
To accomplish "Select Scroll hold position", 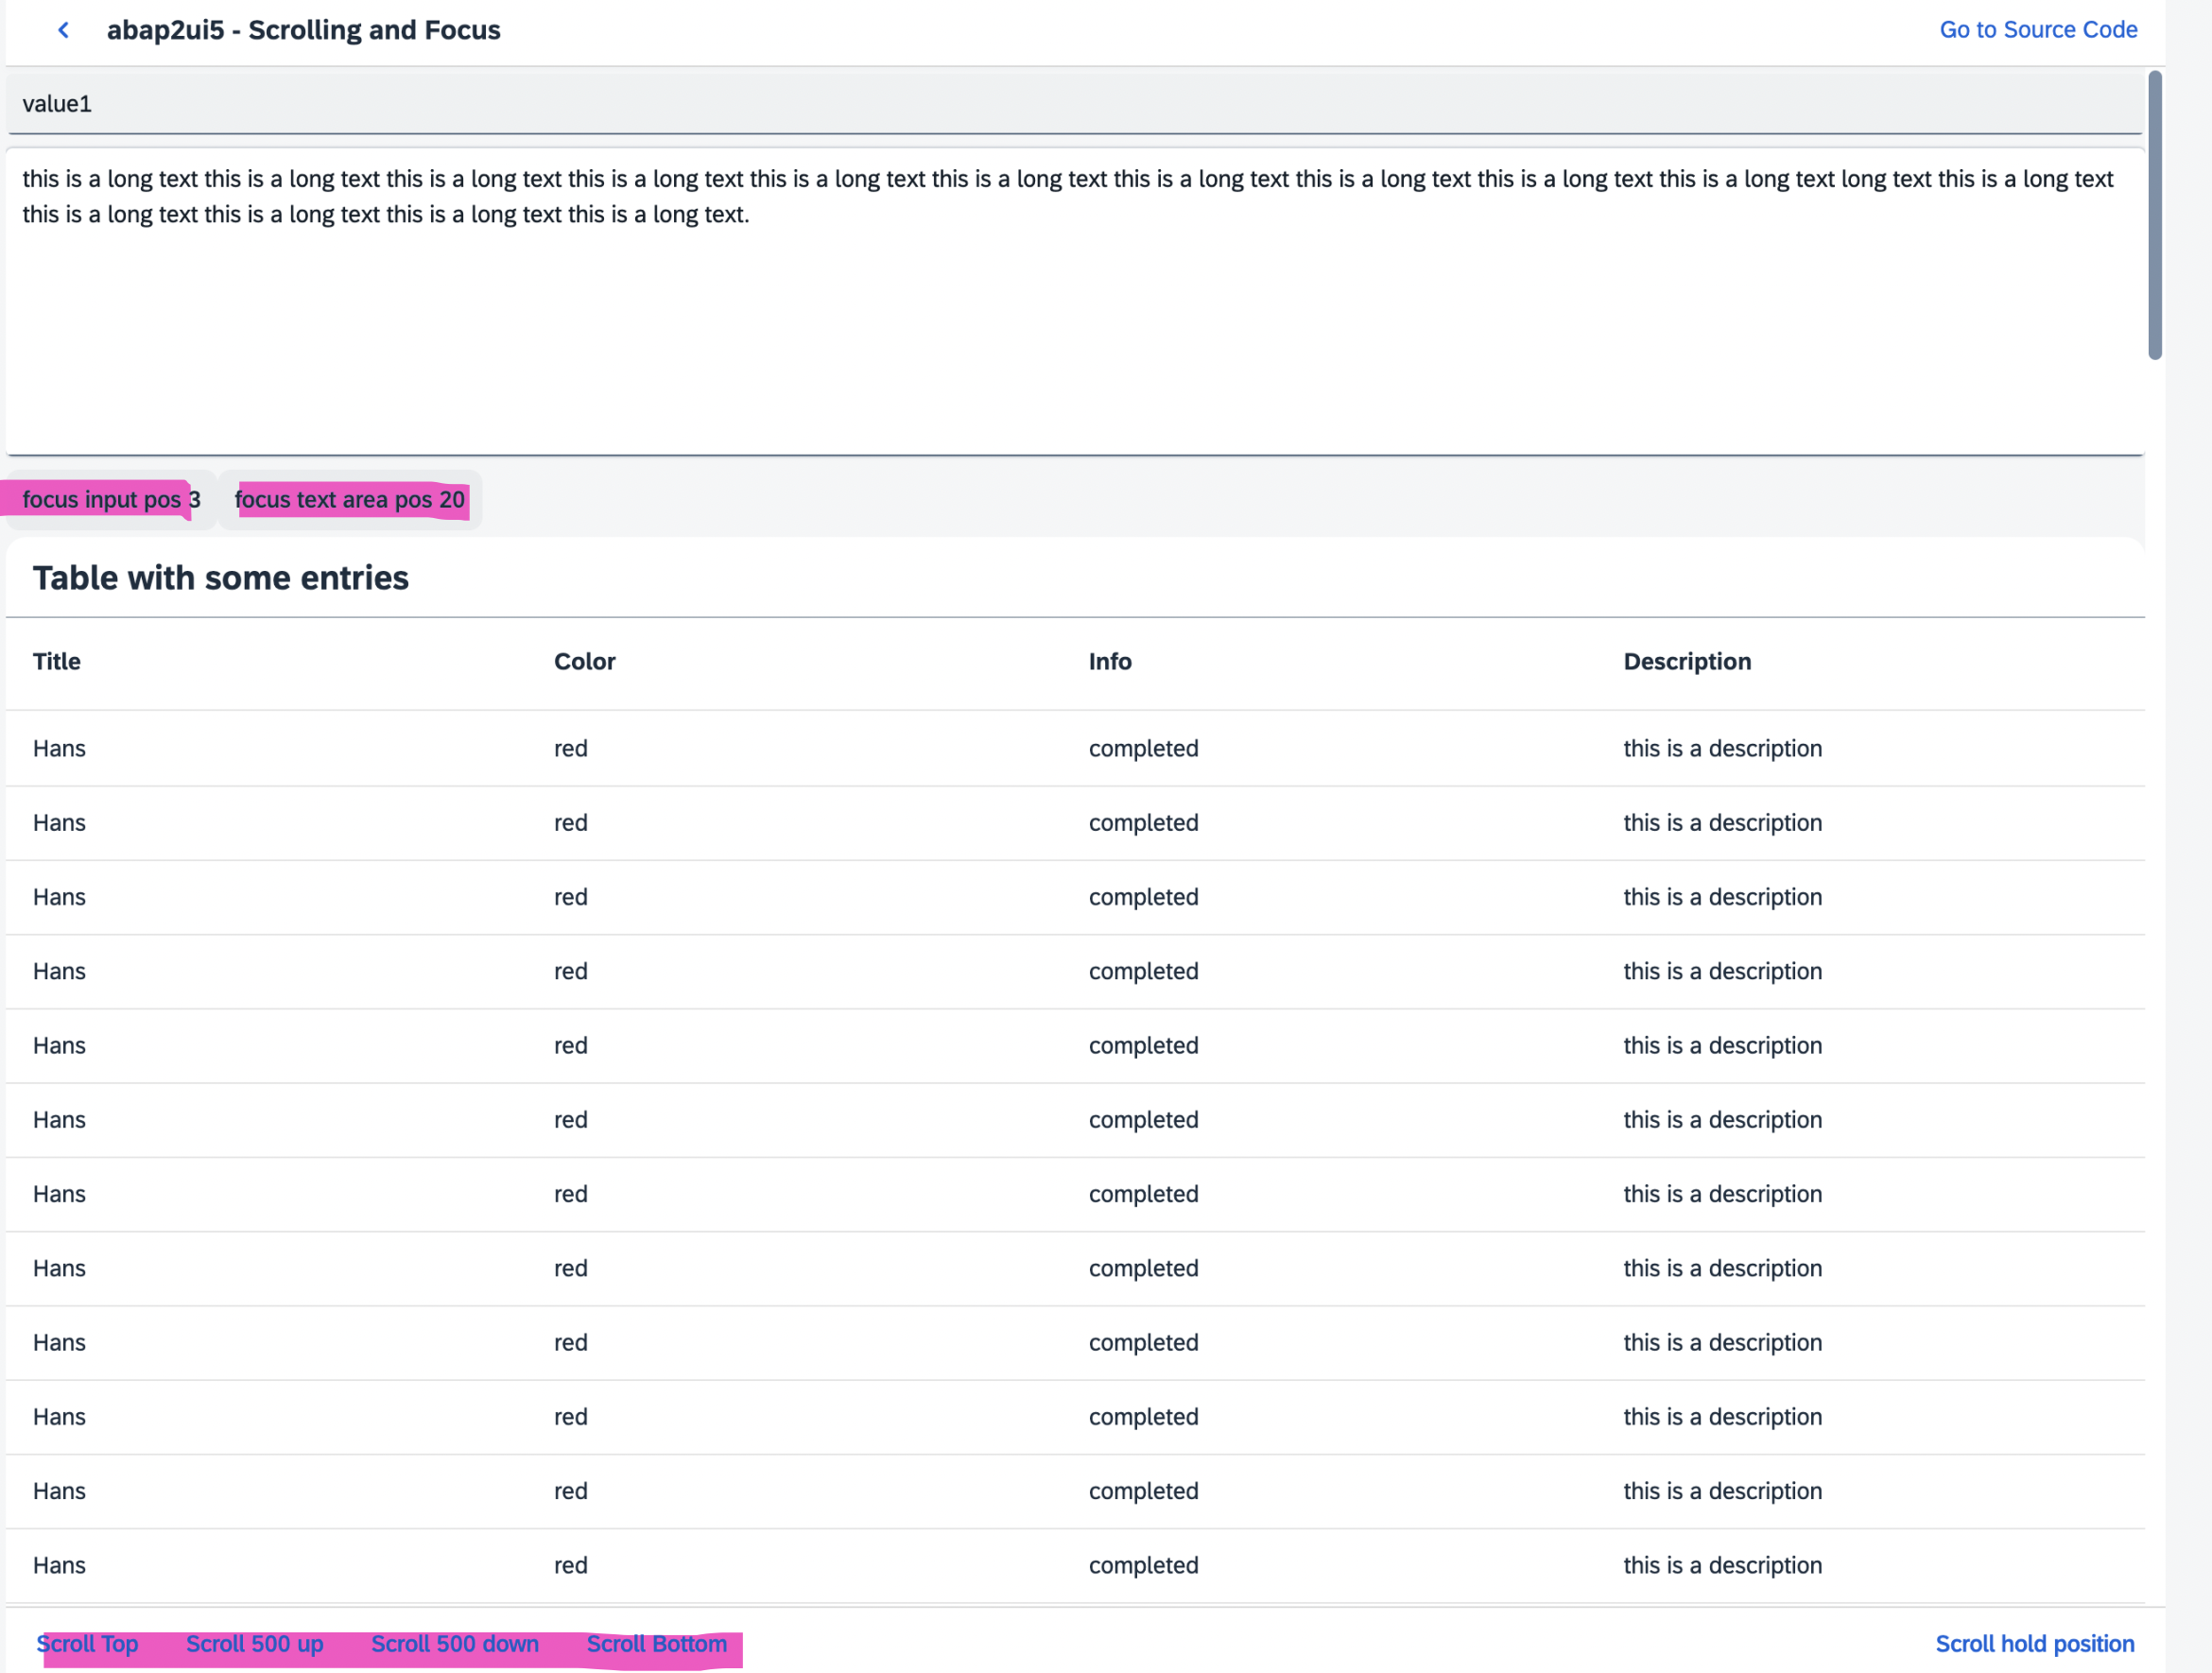I will pos(2035,1644).
